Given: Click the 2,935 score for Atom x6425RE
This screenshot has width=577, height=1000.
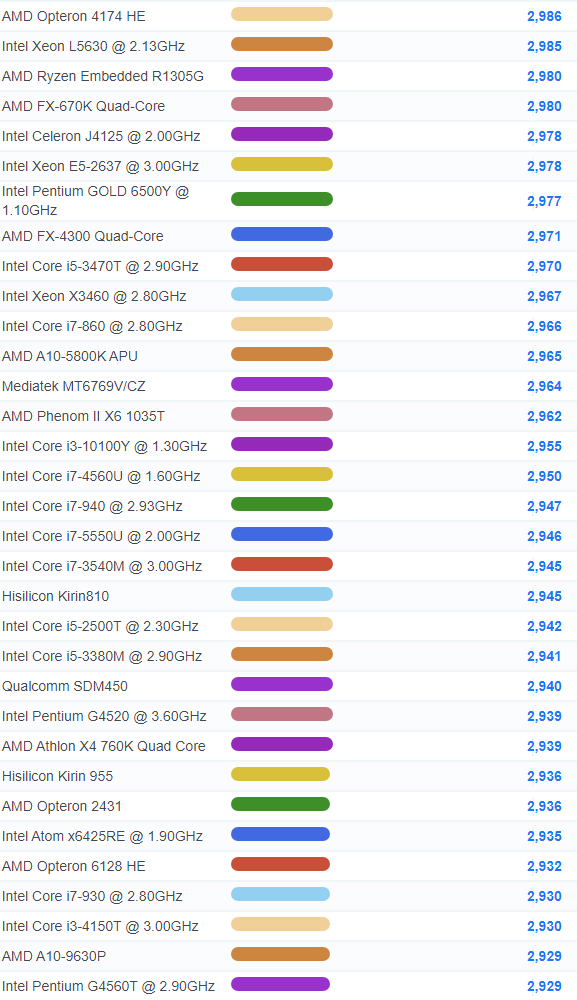Looking at the screenshot, I should pyautogui.click(x=544, y=835).
